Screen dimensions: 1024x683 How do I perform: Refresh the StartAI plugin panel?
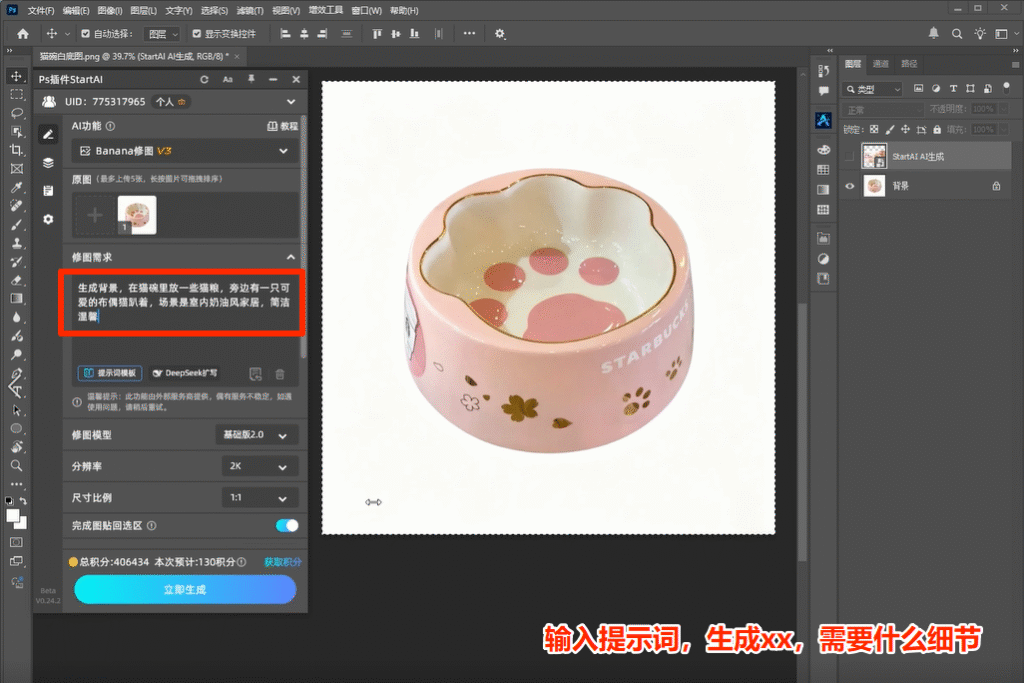pyautogui.click(x=204, y=79)
